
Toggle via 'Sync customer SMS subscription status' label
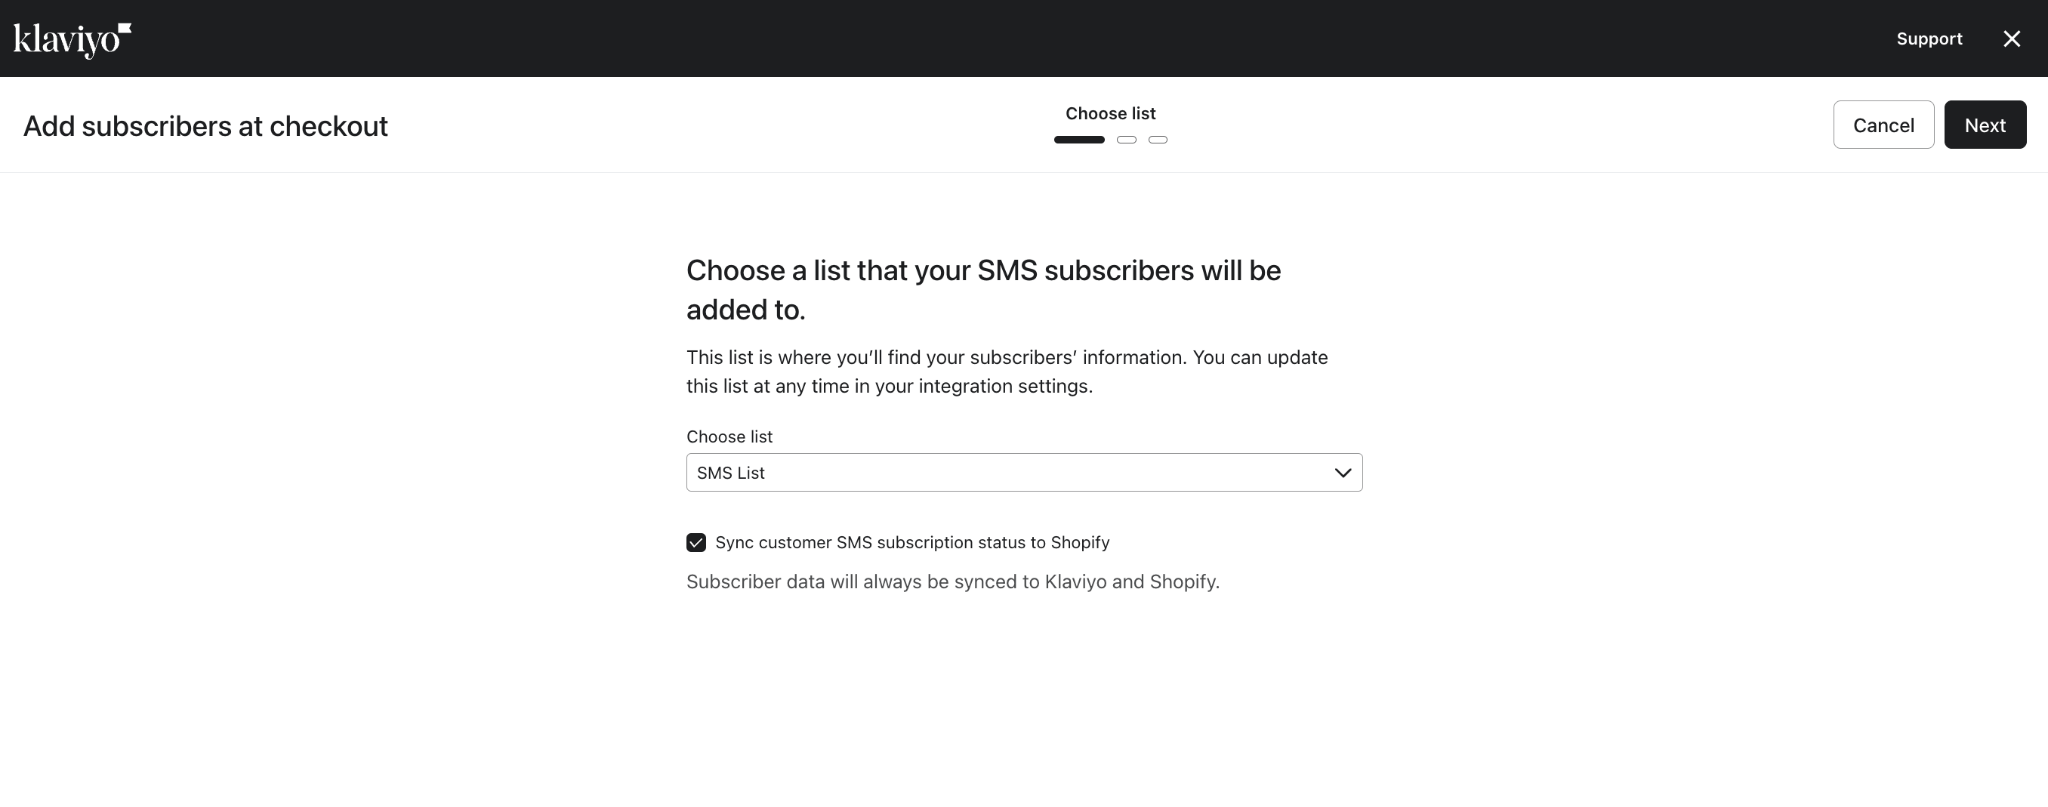click(x=912, y=543)
